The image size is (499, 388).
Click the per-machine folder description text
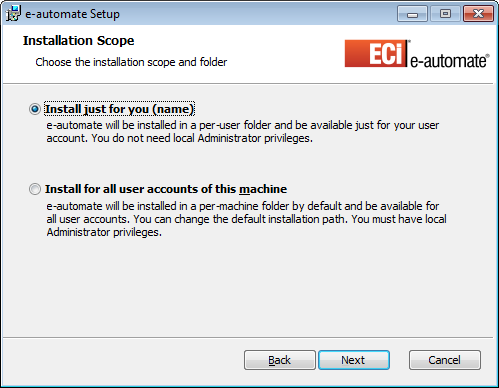coord(246,219)
